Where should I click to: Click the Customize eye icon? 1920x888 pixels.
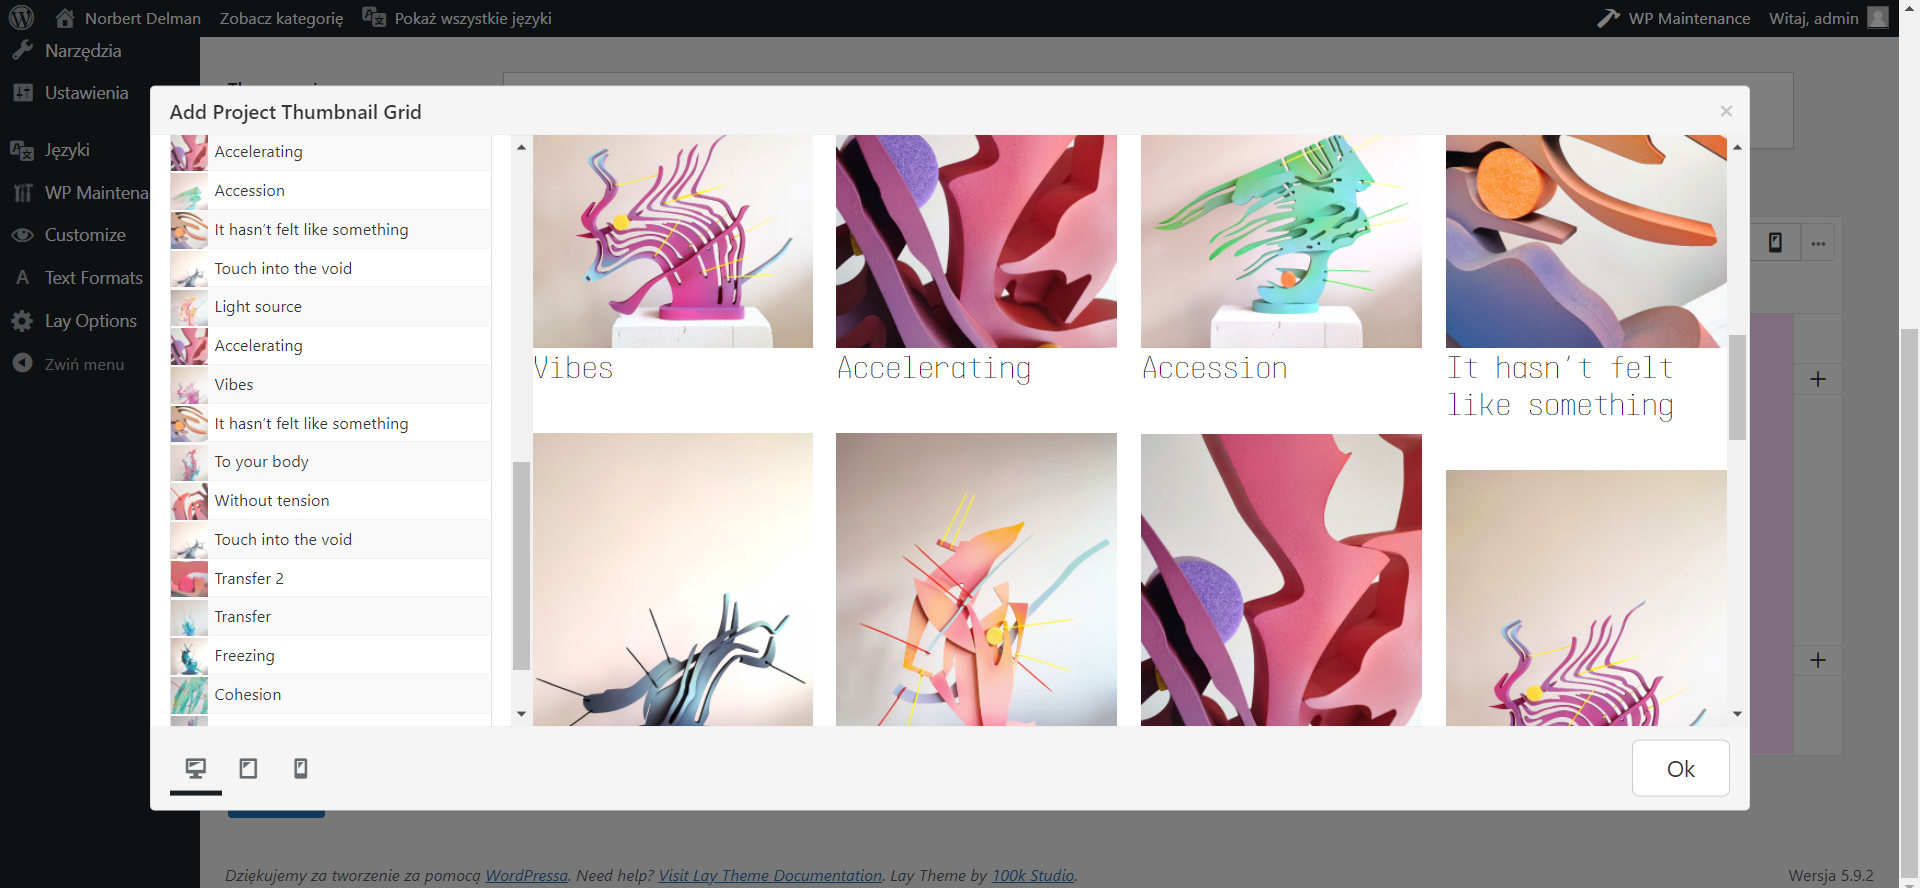click(x=22, y=235)
